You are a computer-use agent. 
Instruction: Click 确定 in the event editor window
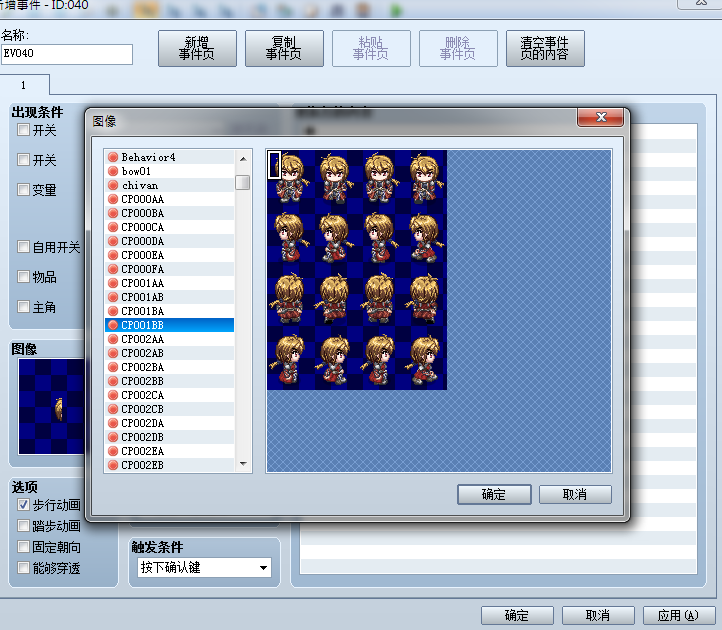point(517,615)
